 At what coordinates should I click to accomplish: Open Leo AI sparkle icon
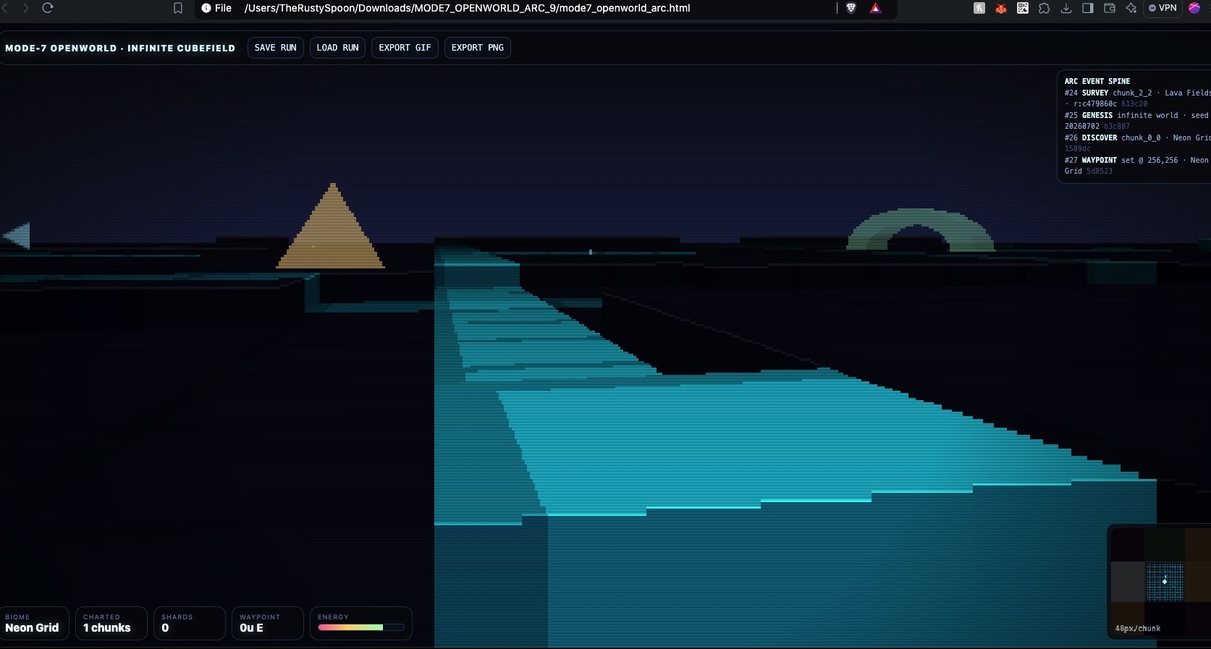pyautogui.click(x=1131, y=8)
